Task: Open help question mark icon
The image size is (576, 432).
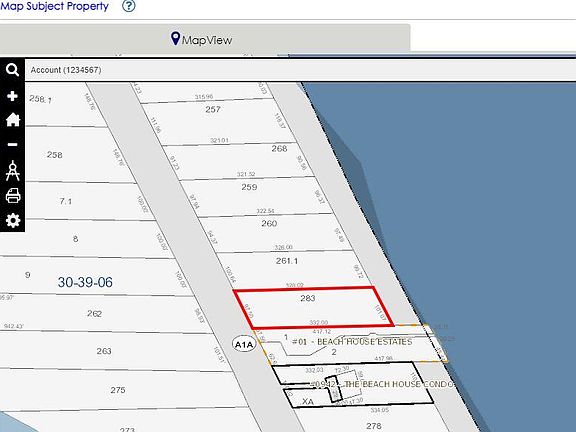Action: (x=129, y=6)
